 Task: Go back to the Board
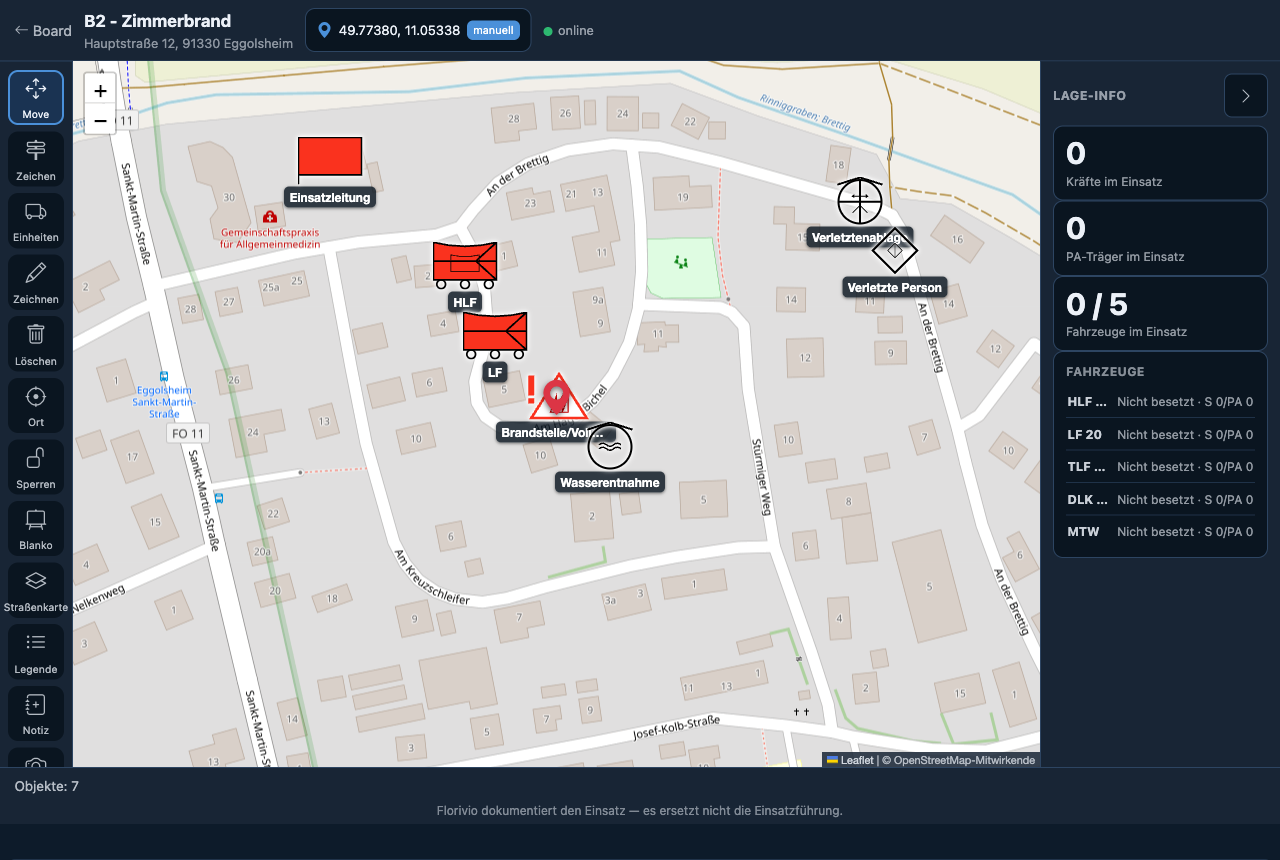click(x=42, y=31)
